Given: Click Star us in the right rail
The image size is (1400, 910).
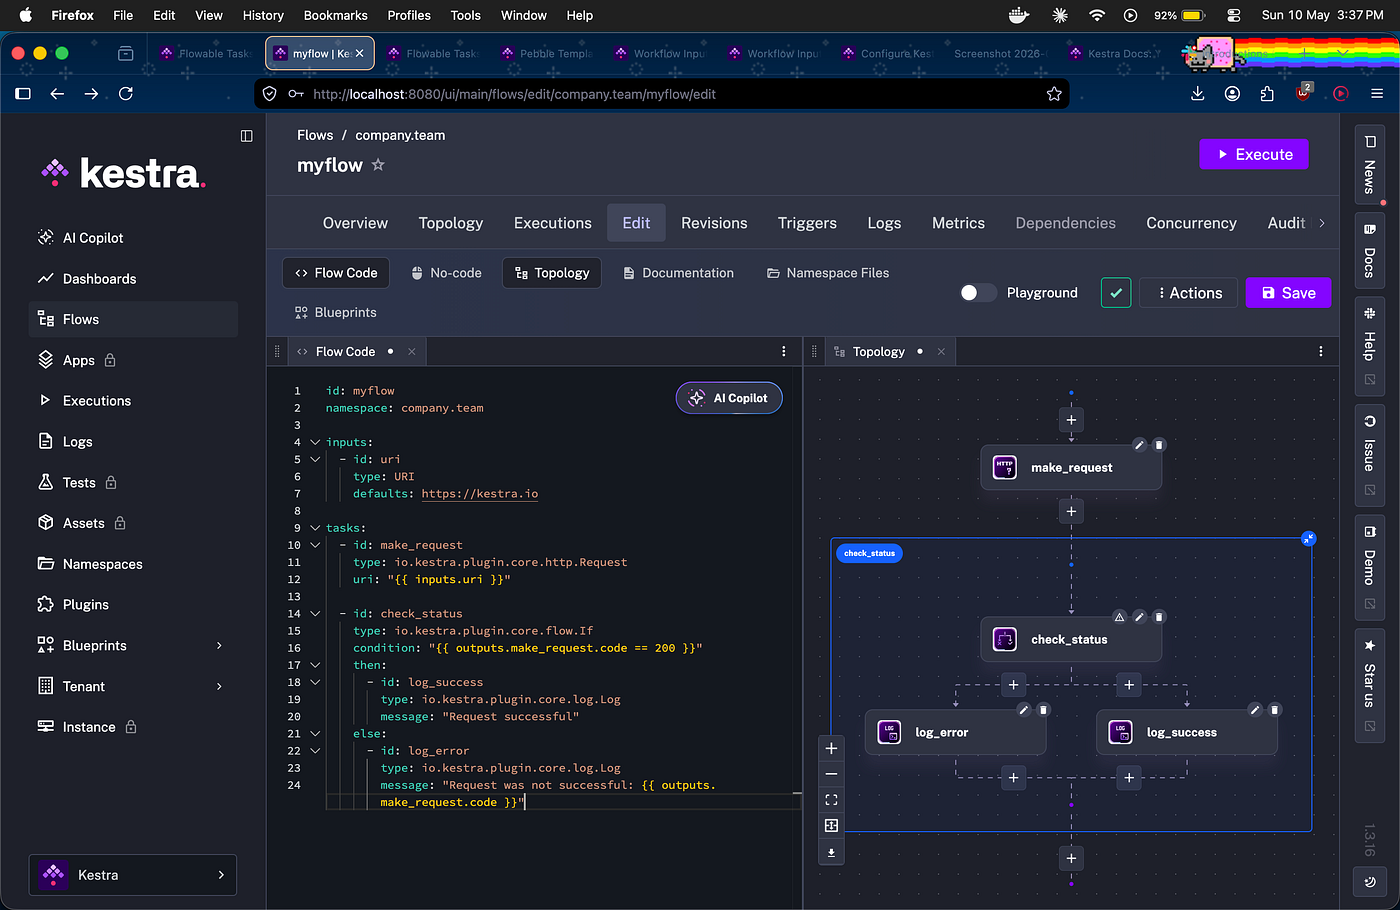Looking at the screenshot, I should pos(1370,685).
